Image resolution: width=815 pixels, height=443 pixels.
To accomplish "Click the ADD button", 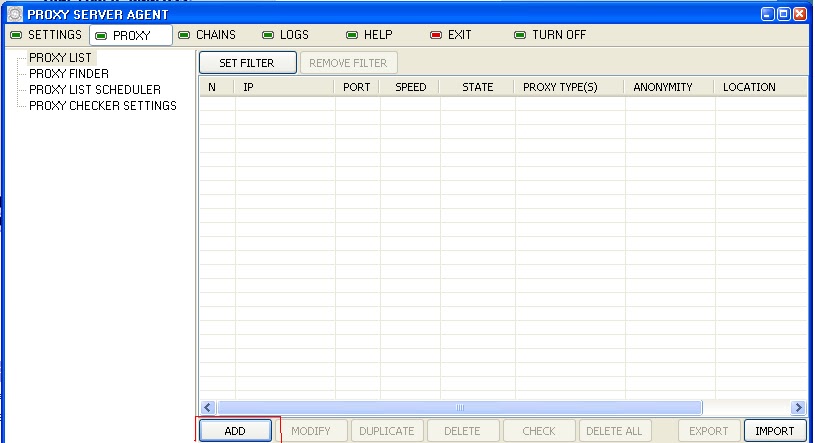I will coord(235,431).
